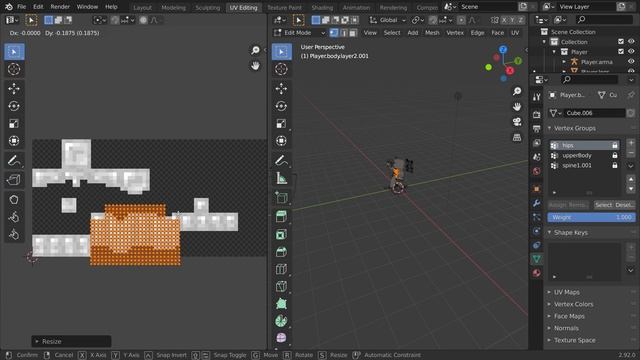Select the Grab tool in UV editor

pyautogui.click(x=14, y=200)
